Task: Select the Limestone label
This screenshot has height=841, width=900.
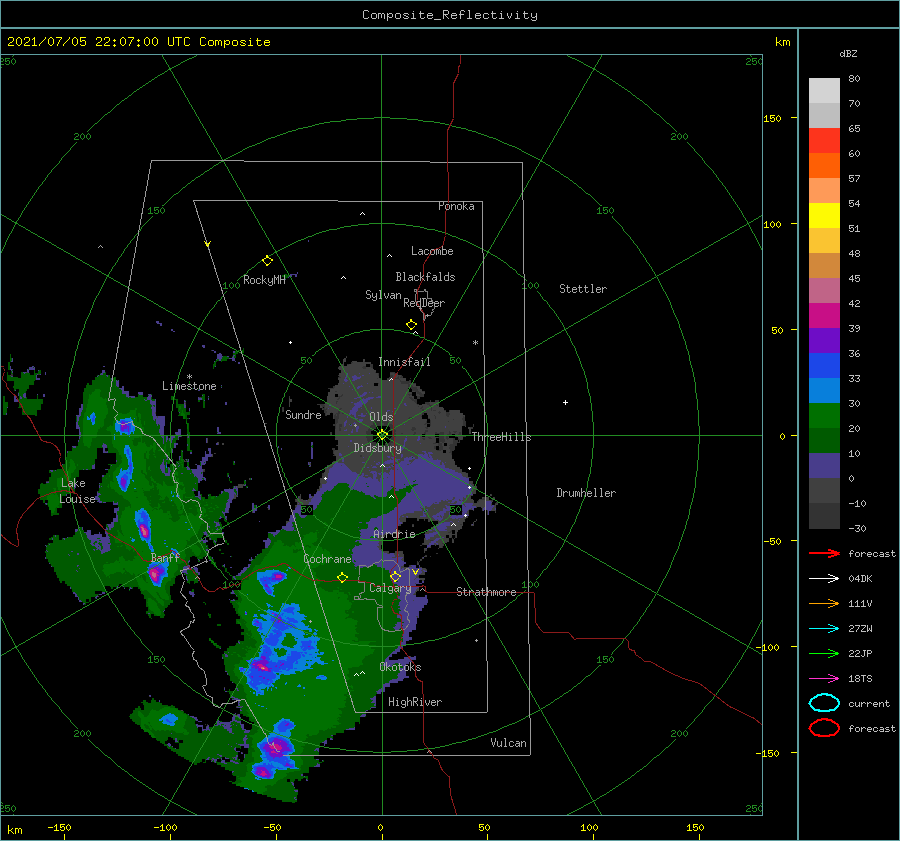Action: pyautogui.click(x=189, y=386)
